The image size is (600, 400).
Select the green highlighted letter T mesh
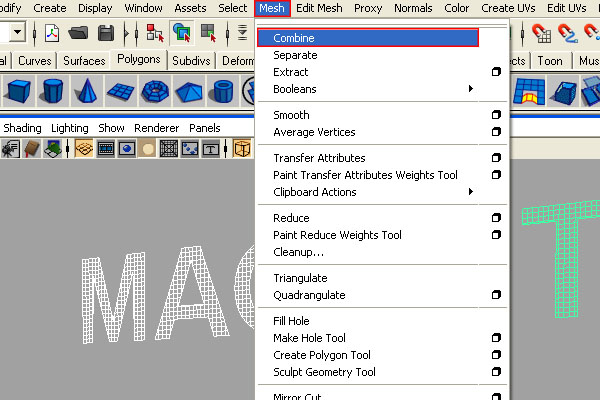point(566,260)
